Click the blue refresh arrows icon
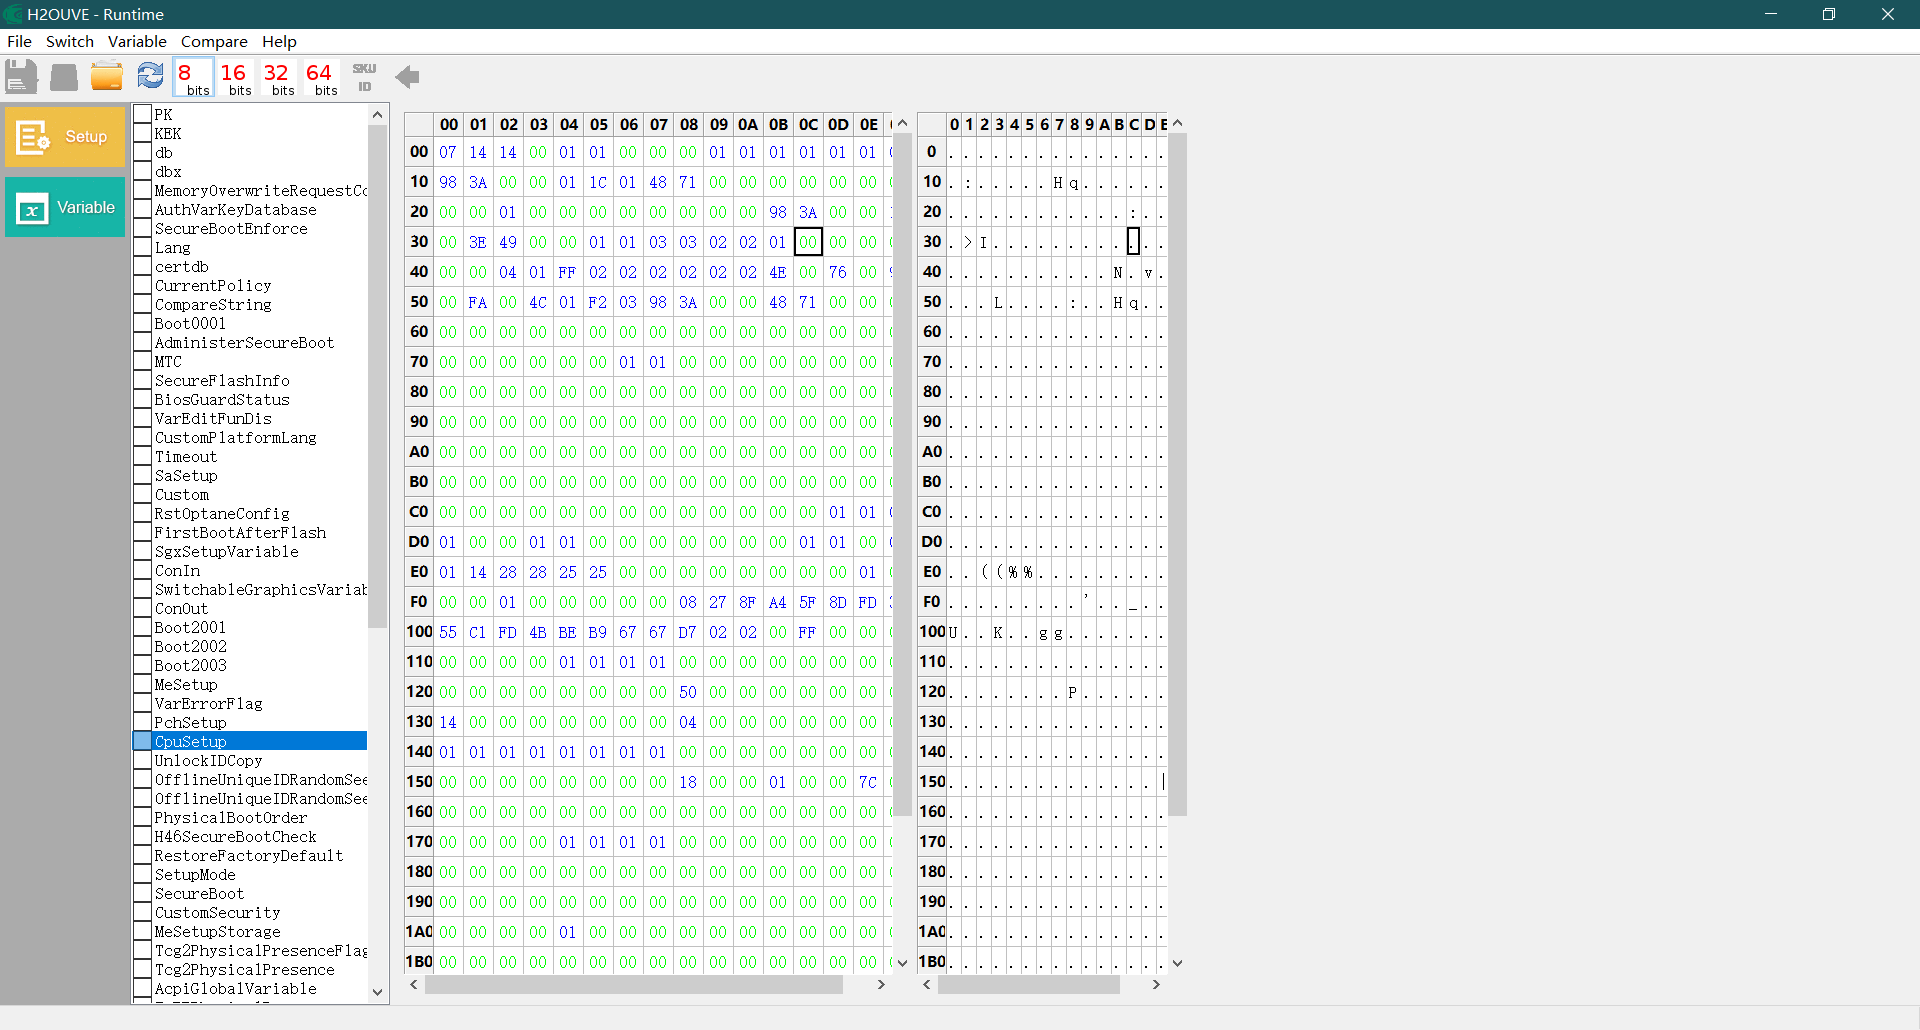The image size is (1920, 1030). 150,76
